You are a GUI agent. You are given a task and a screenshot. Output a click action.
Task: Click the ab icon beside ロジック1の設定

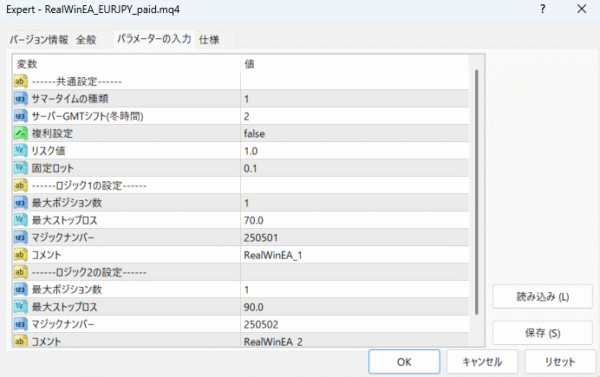[20, 185]
